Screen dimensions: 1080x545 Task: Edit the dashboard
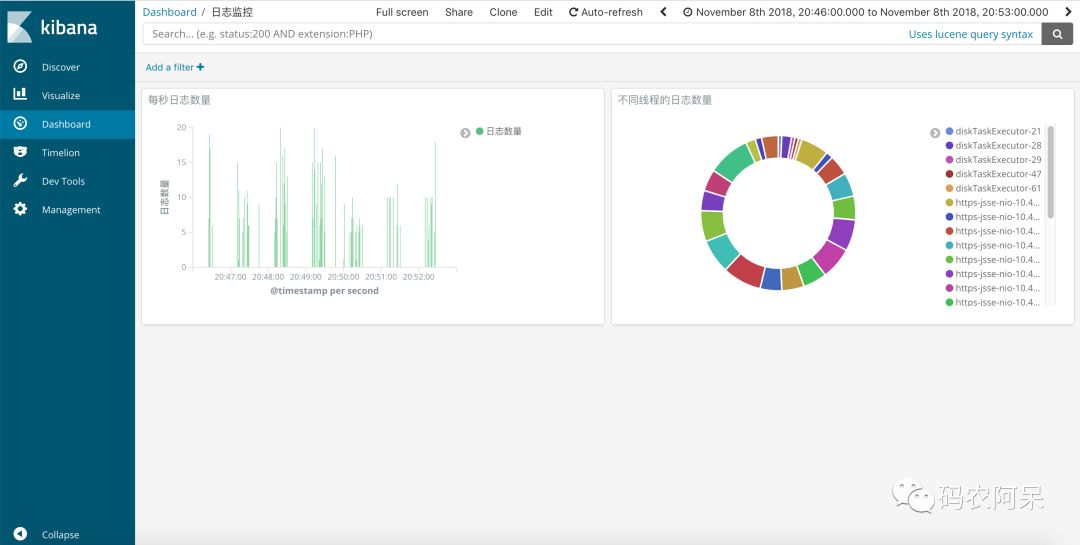(x=543, y=12)
